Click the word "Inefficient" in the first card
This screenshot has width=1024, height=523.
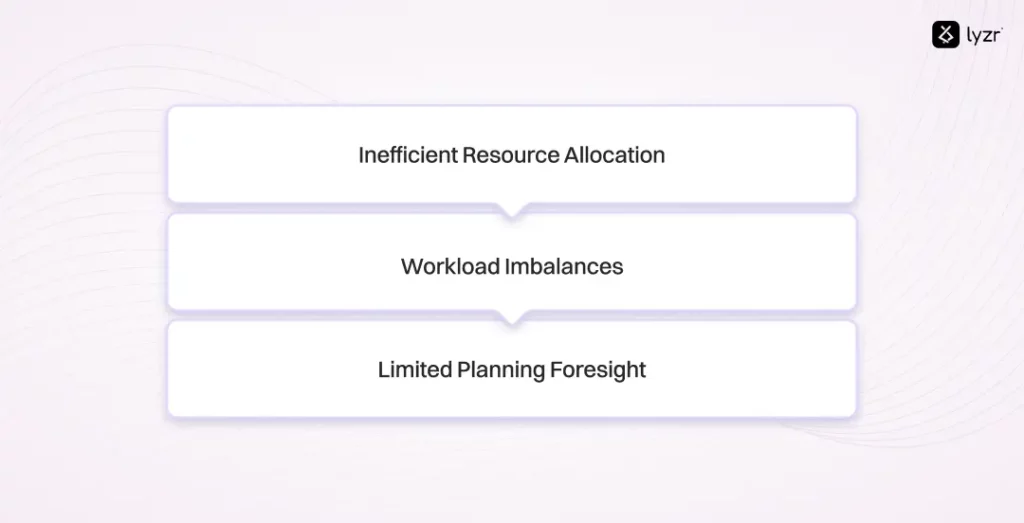coord(408,155)
